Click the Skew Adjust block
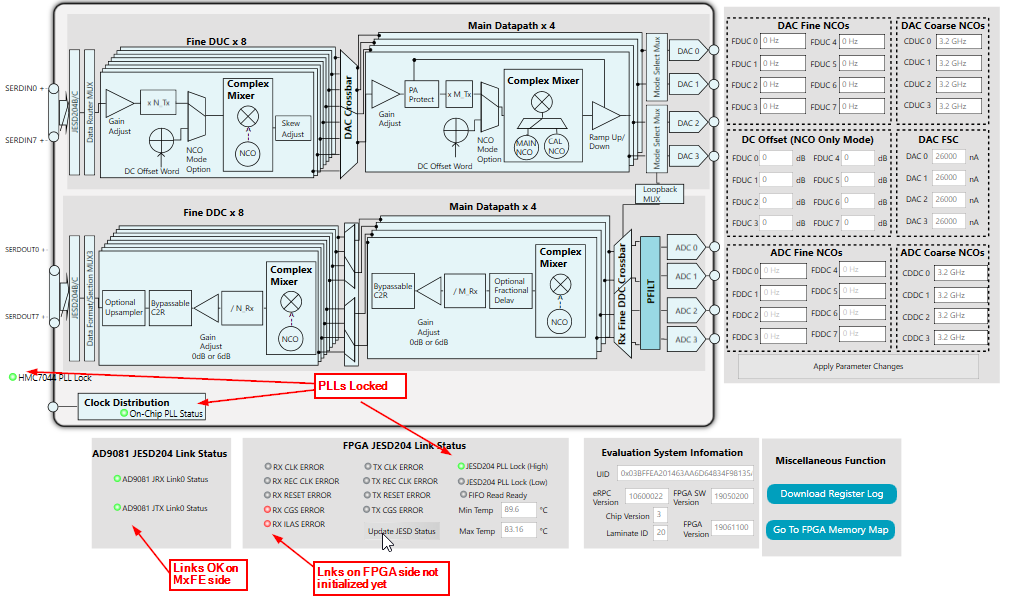The width and height of the screenshot is (1013, 611). click(x=292, y=129)
